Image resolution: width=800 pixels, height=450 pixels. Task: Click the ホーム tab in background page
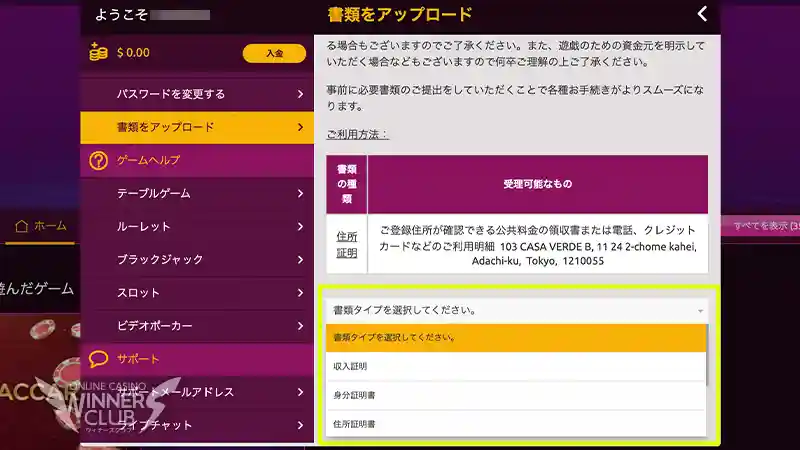[x=41, y=226]
